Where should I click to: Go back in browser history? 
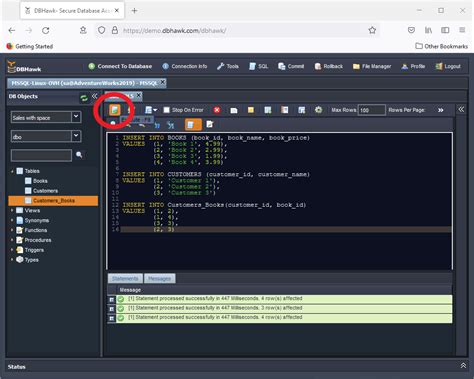pyautogui.click(x=12, y=31)
